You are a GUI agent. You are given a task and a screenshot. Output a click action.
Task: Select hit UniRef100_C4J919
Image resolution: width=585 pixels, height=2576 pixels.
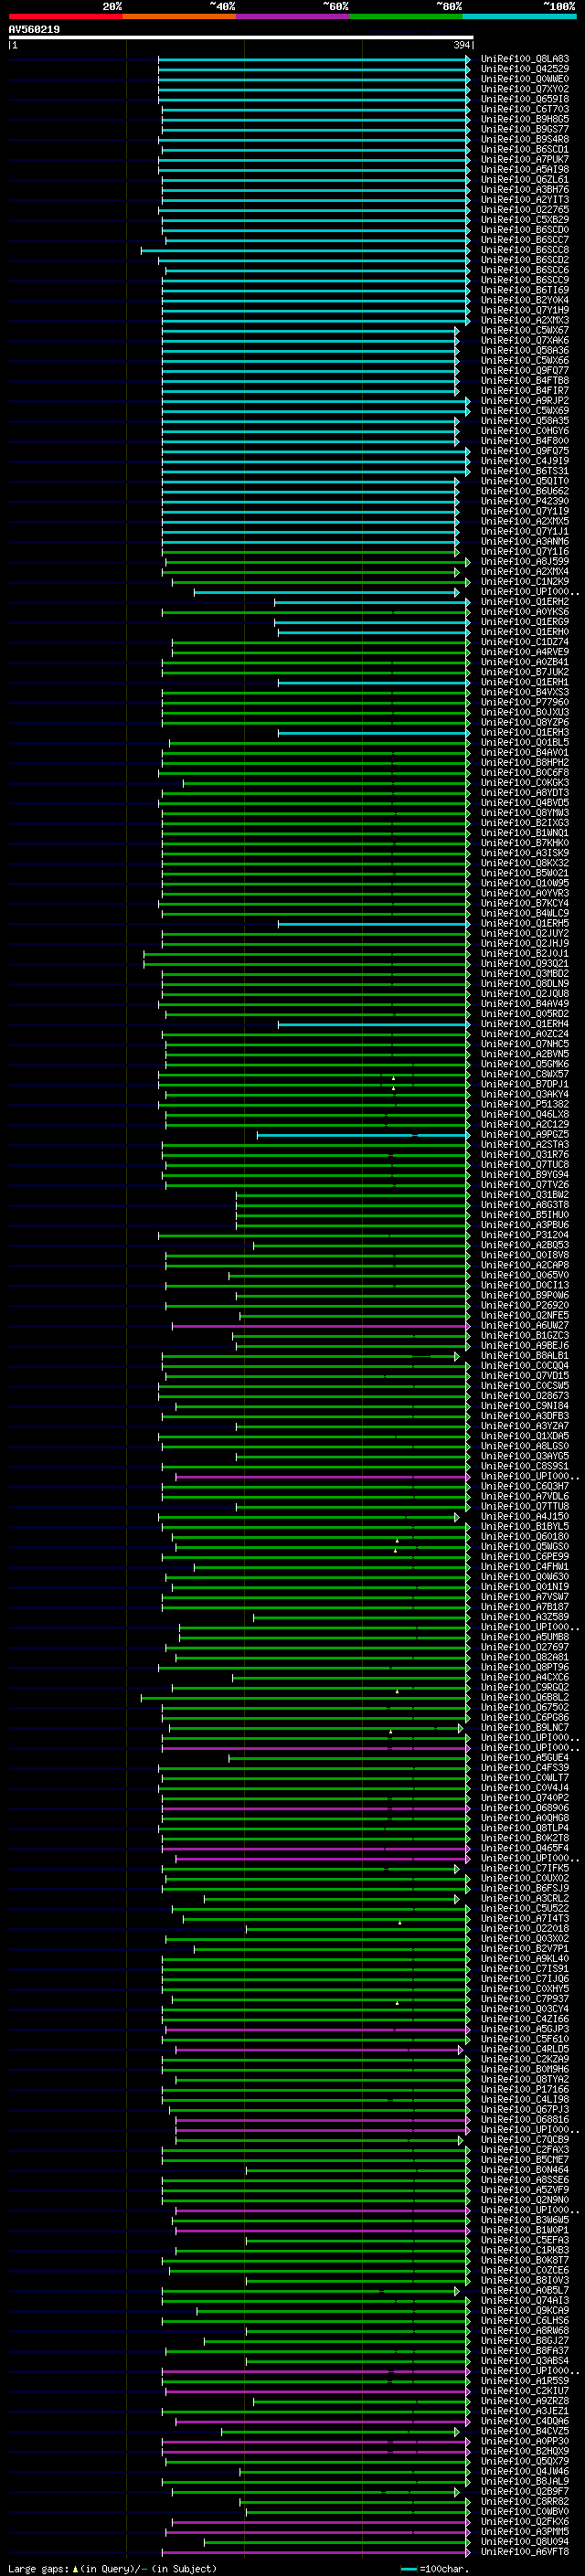525,461
